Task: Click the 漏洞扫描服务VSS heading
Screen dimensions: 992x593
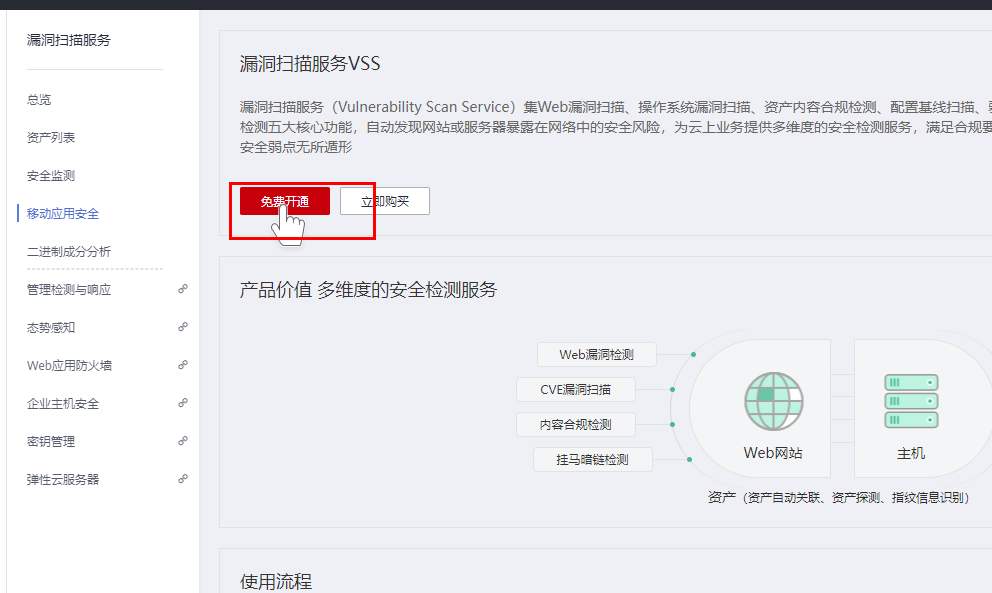Action: (310, 64)
